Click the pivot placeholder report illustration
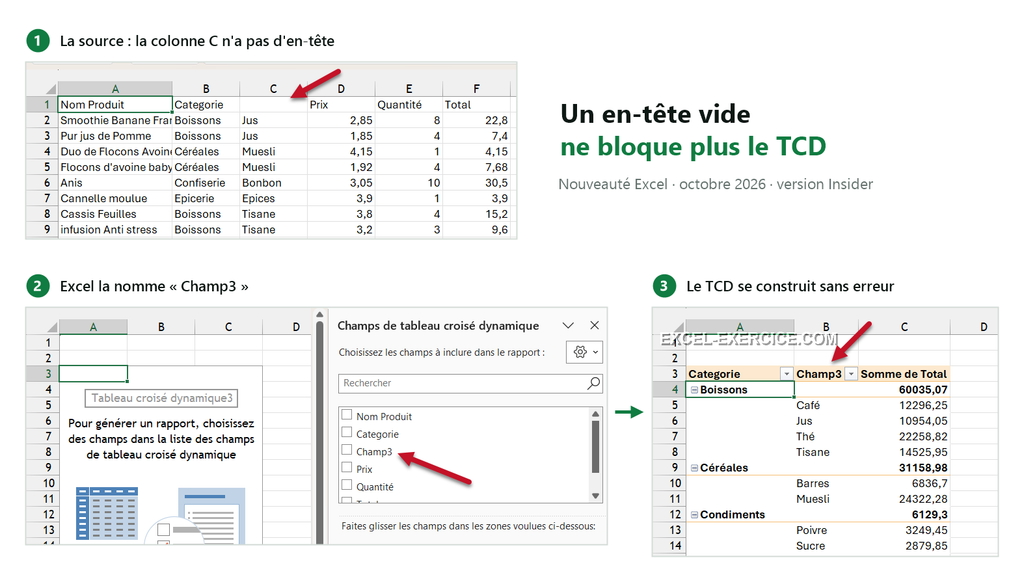This screenshot has height=582, width=1024. tap(161, 515)
